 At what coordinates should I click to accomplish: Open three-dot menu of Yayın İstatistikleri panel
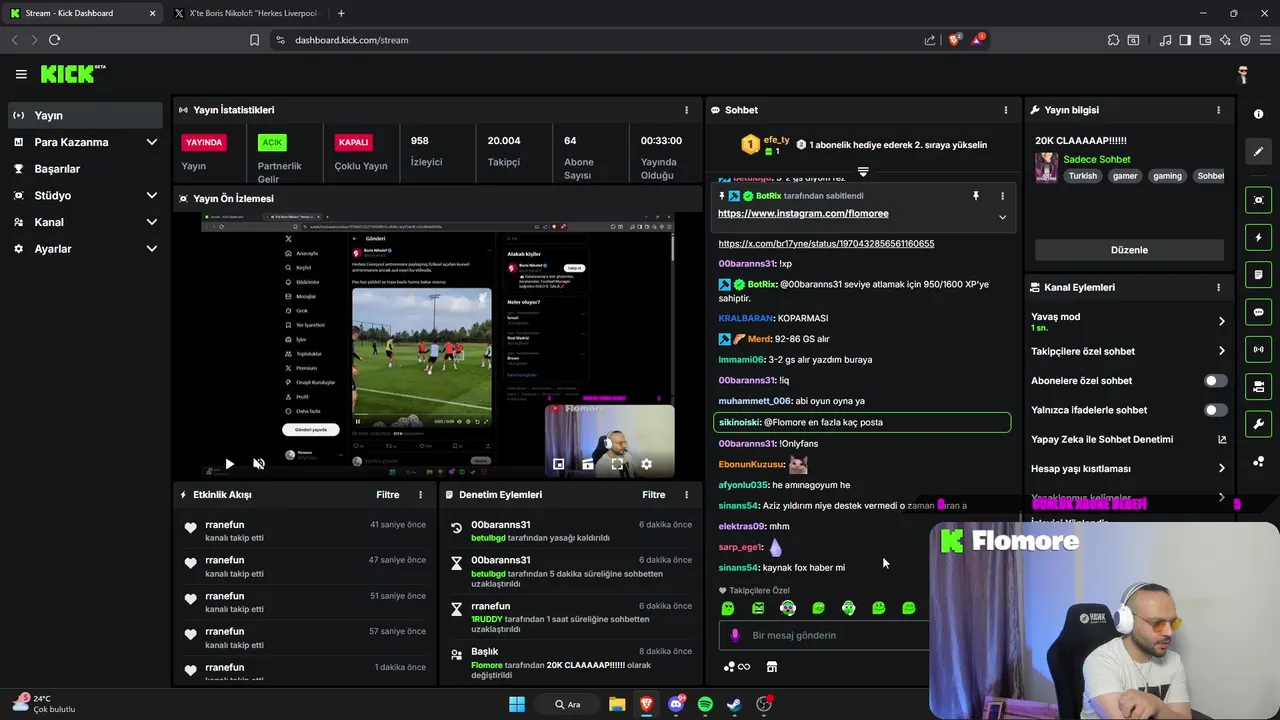coord(686,110)
